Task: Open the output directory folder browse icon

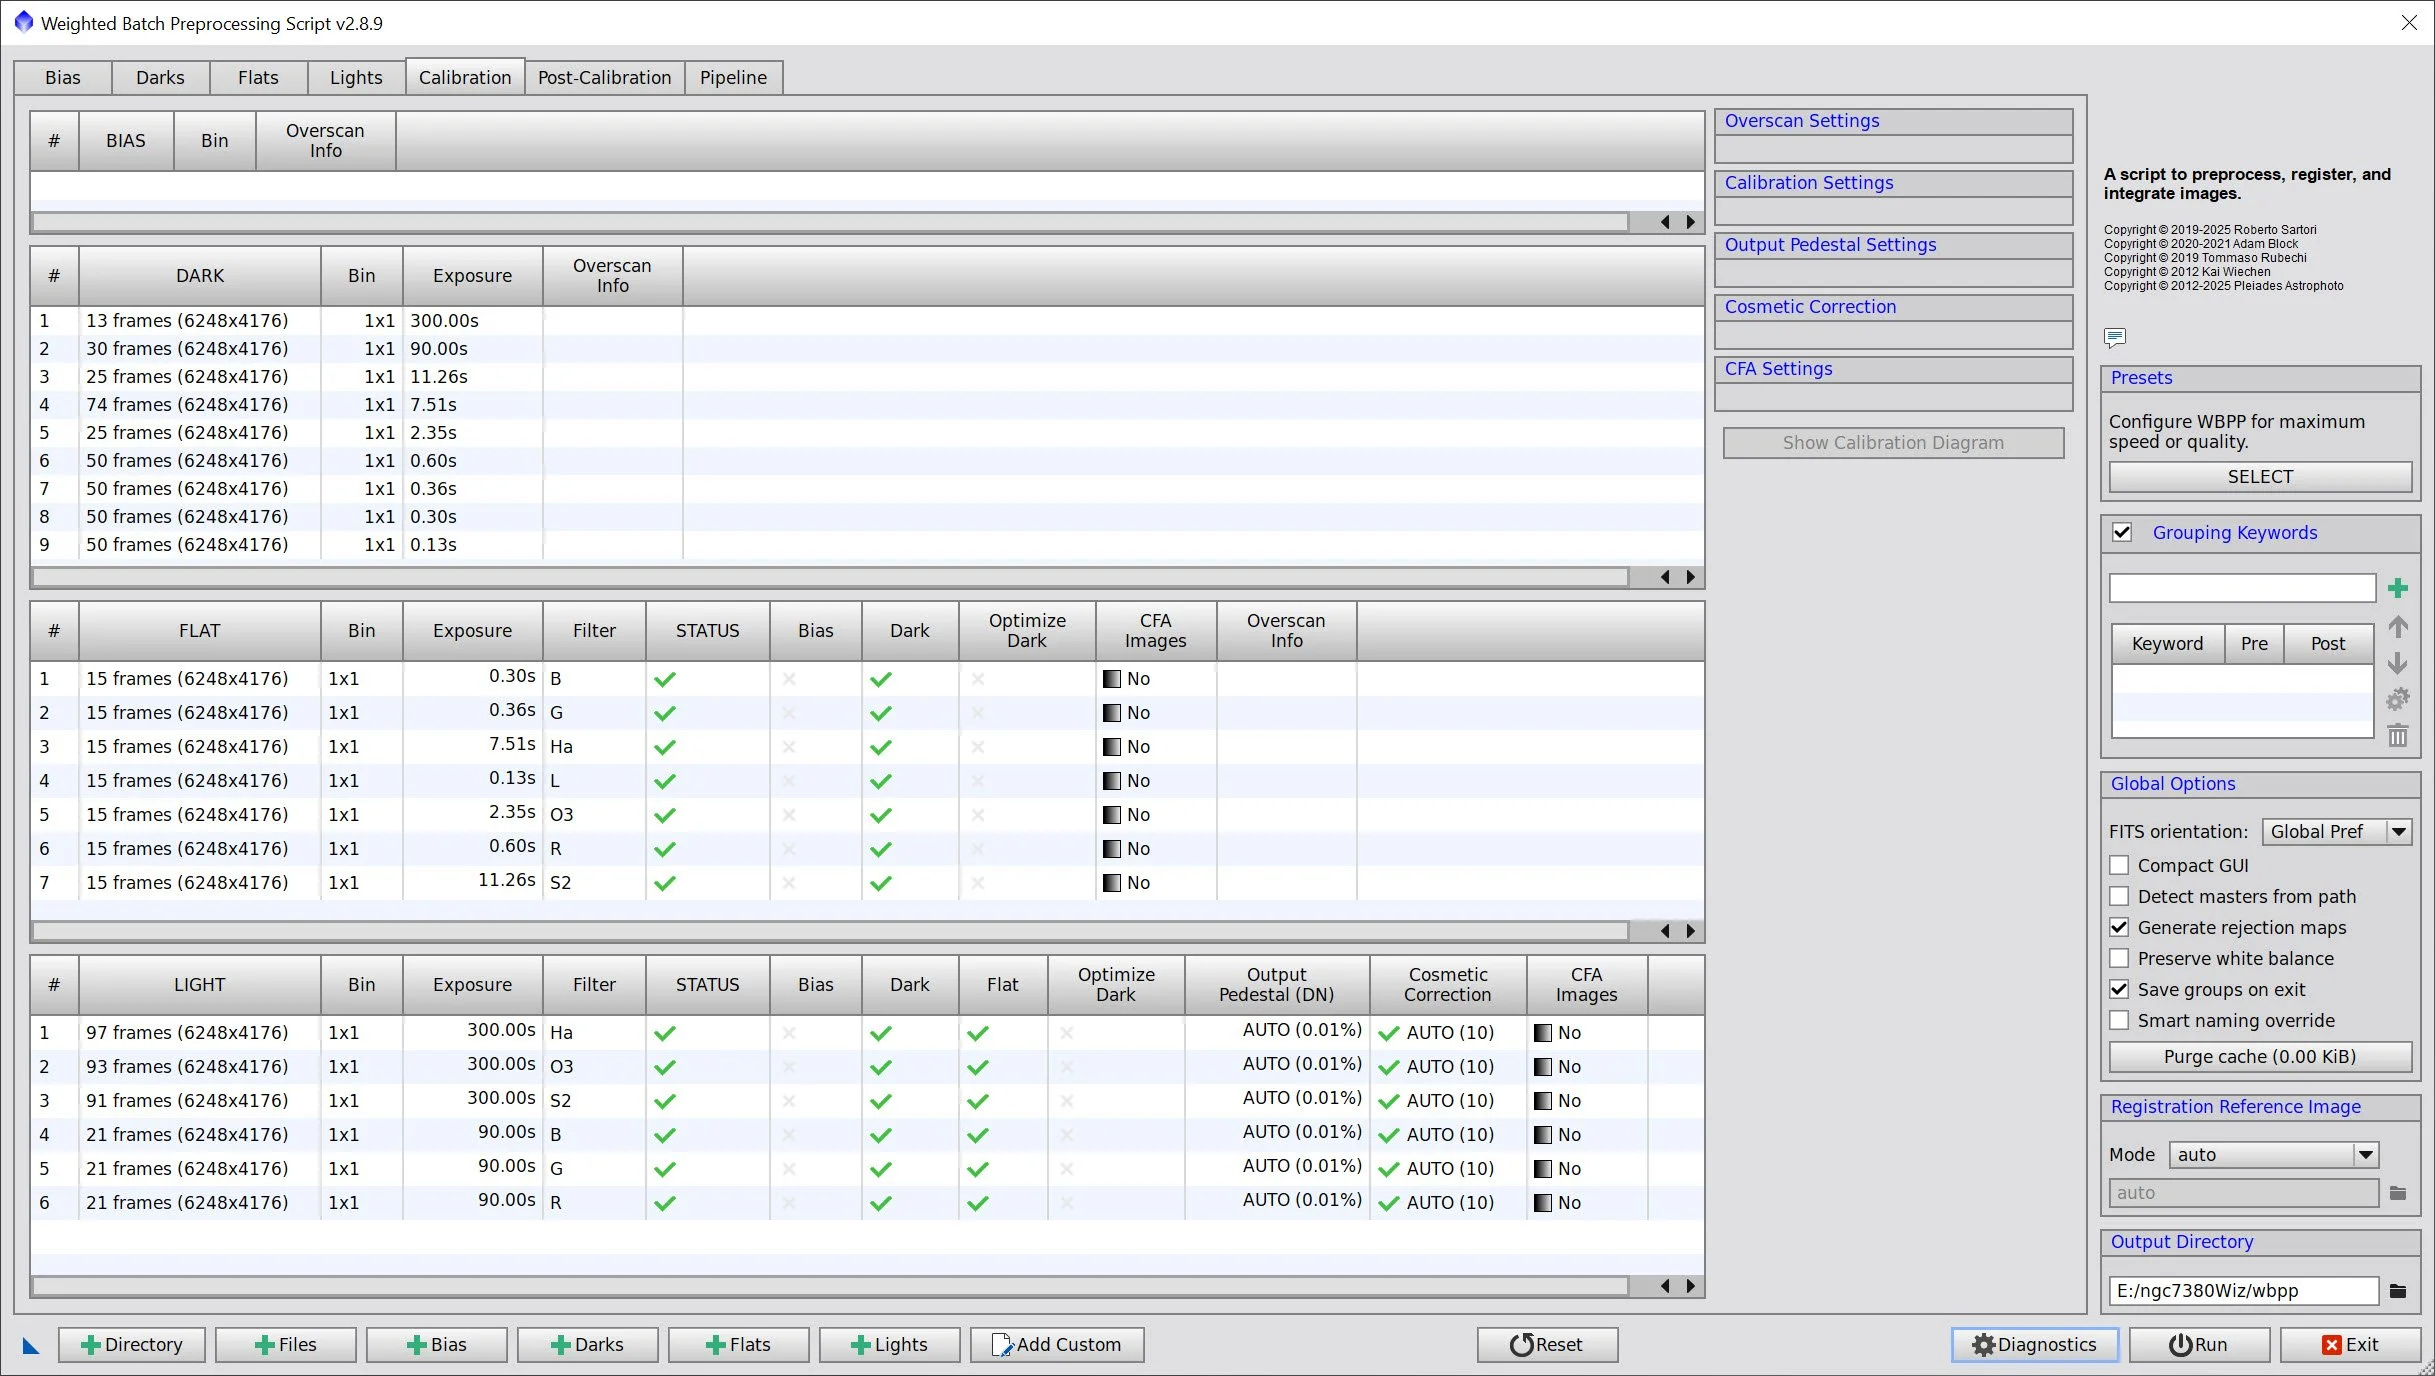Action: 2397,1291
